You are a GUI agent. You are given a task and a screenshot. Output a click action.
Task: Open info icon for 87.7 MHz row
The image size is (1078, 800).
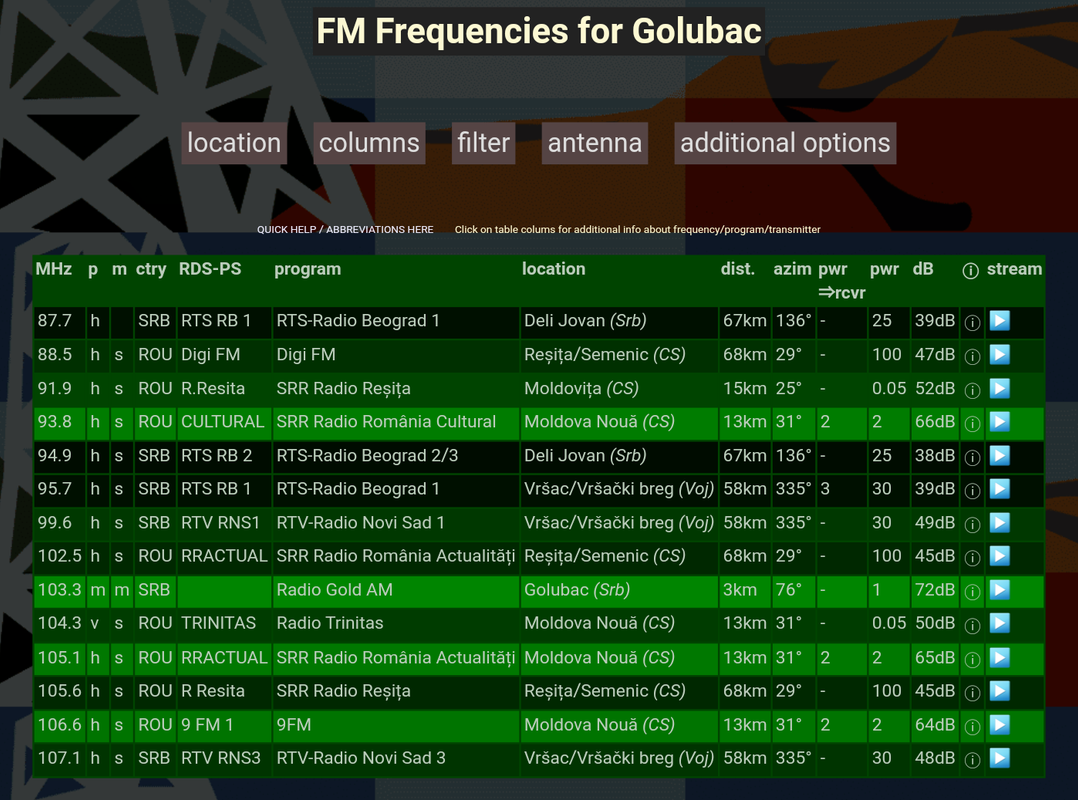click(x=972, y=322)
